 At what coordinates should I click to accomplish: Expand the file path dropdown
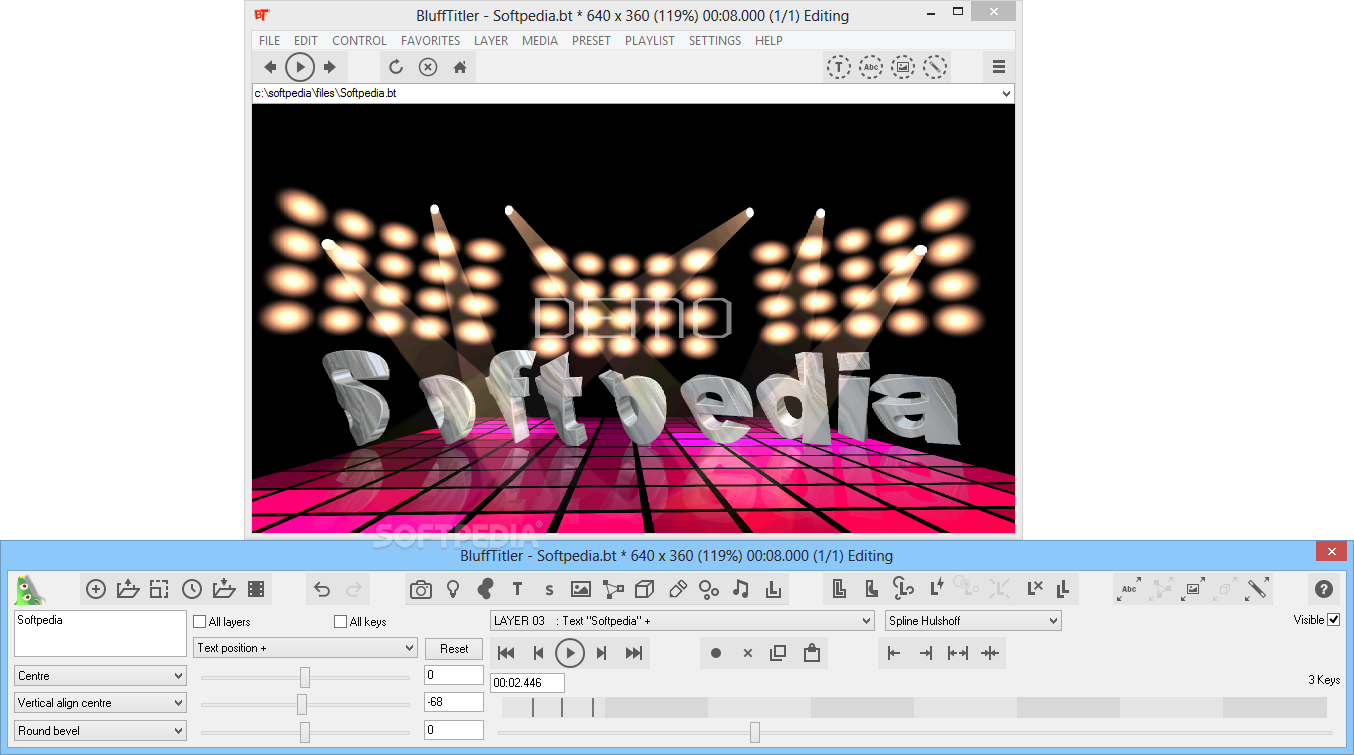coord(1006,93)
